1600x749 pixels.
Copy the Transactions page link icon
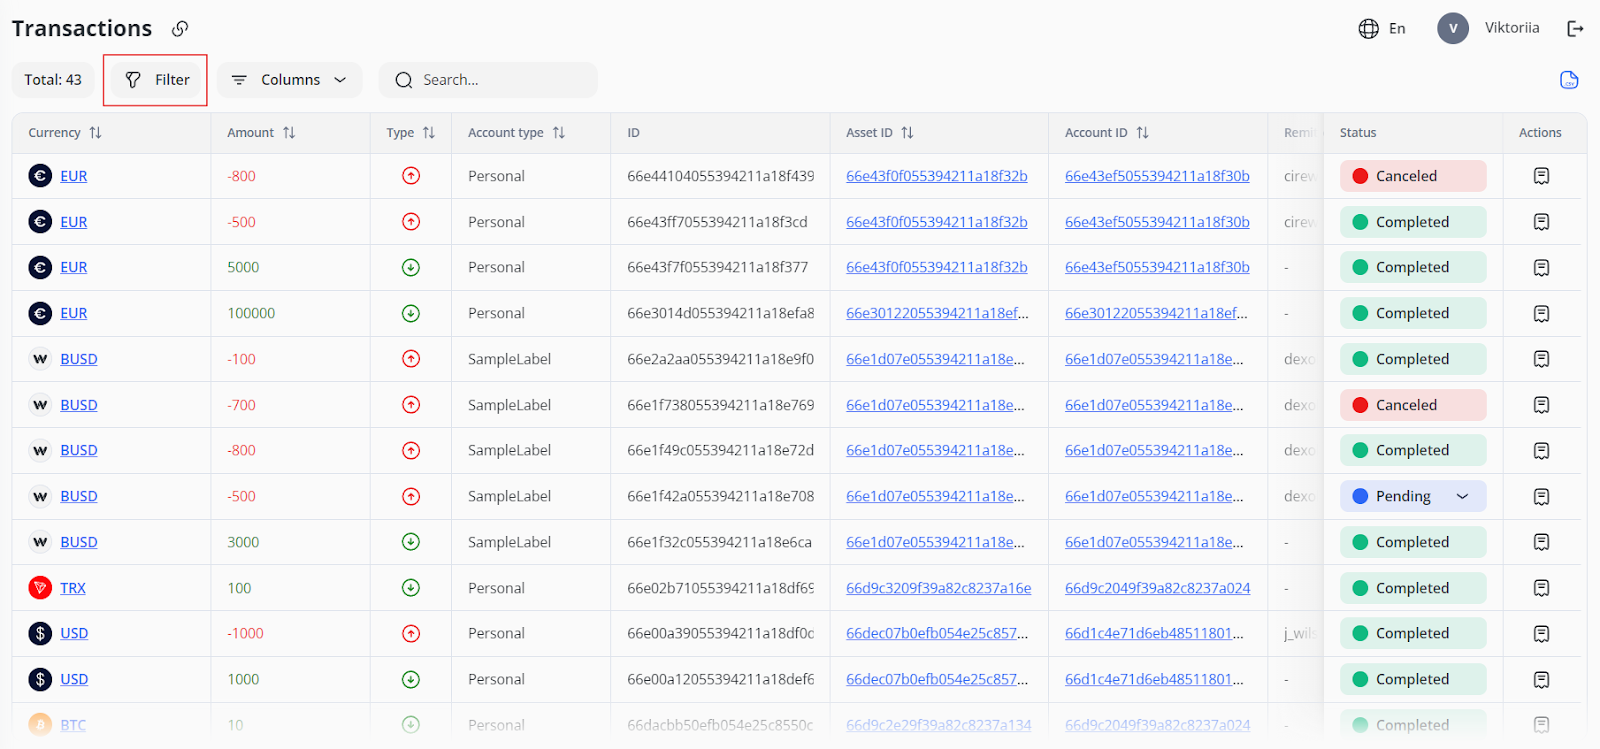pos(180,28)
